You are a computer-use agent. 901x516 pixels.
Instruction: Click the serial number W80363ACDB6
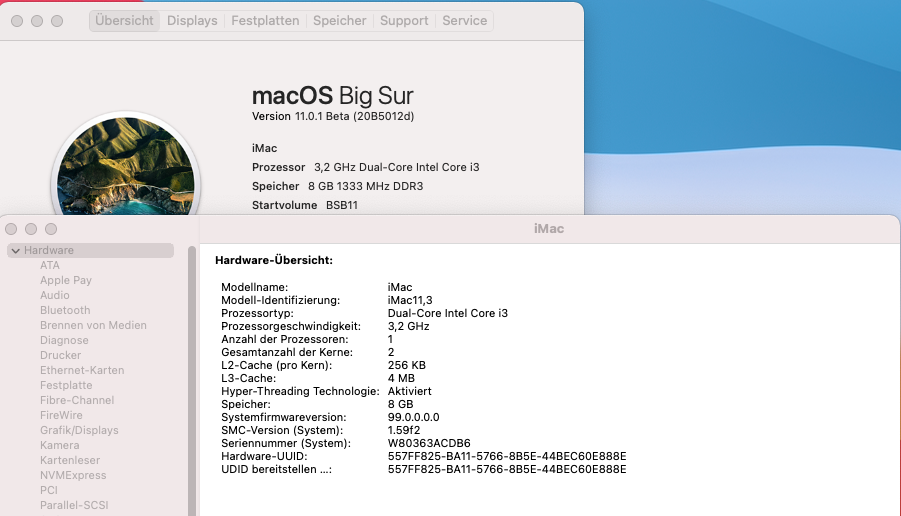click(429, 443)
